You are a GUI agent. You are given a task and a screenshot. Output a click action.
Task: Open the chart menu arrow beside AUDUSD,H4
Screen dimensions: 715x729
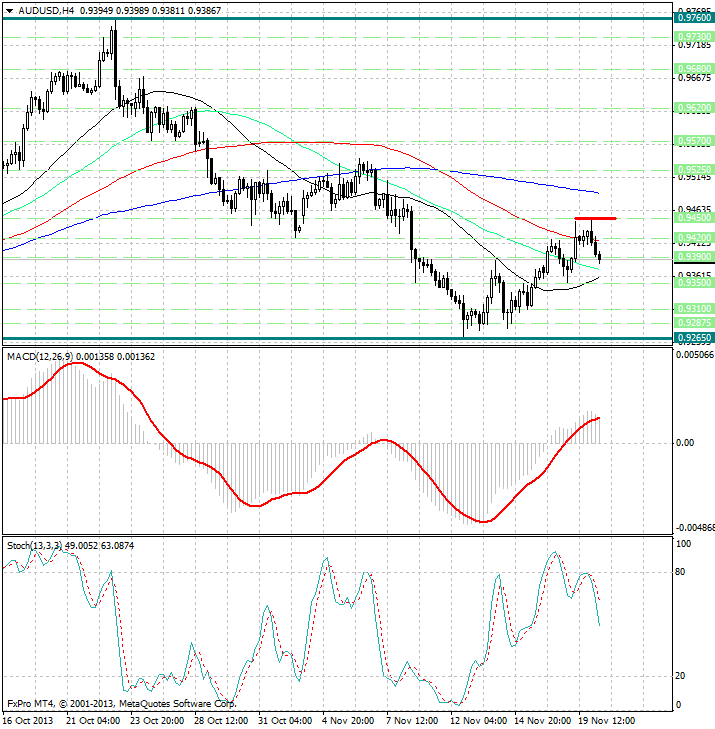[x=9, y=11]
